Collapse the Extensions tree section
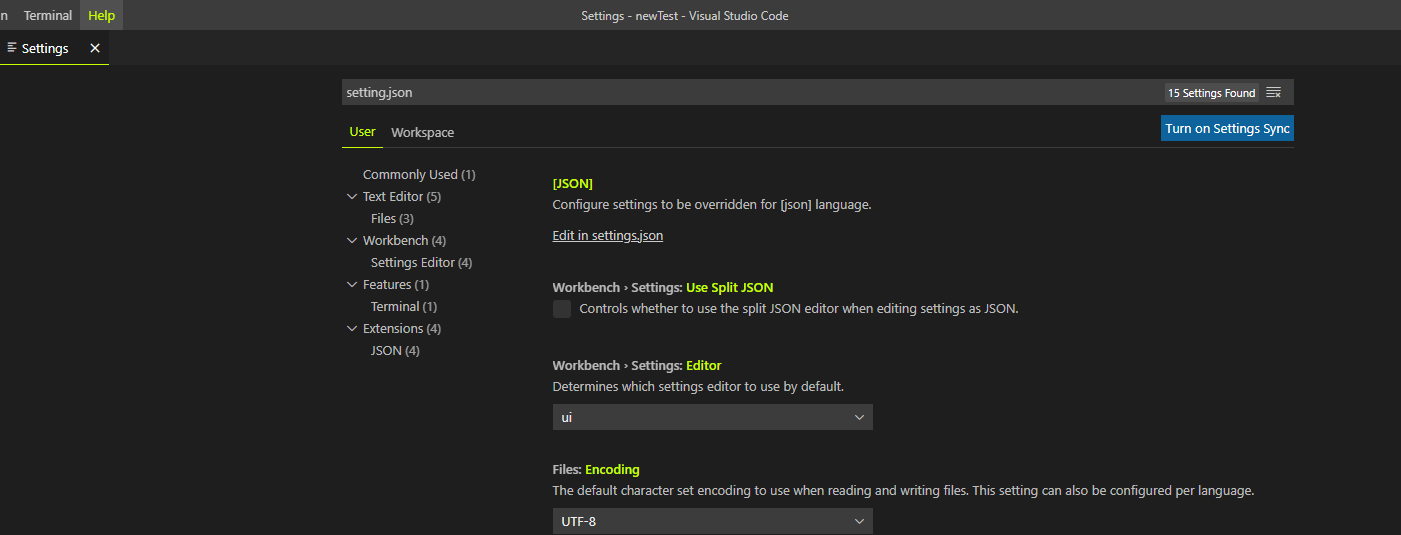This screenshot has height=535, width=1401. click(352, 329)
